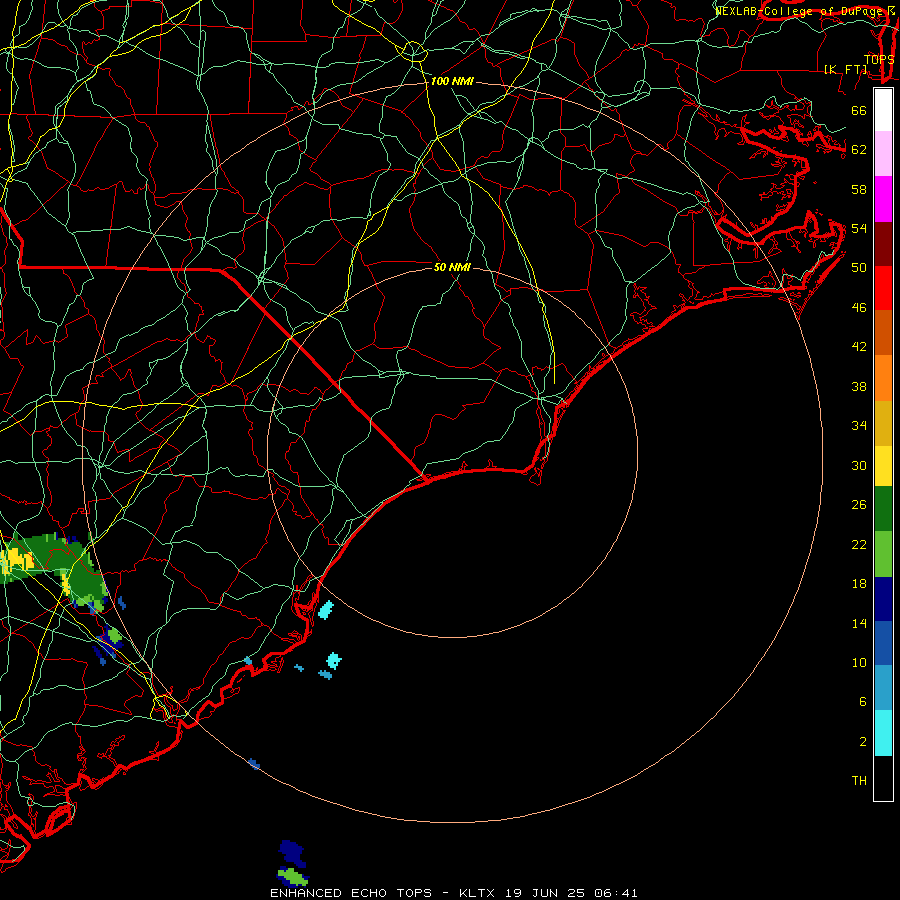This screenshot has width=900, height=900.
Task: Click the 06:41 timestamp
Action: (x=617, y=893)
